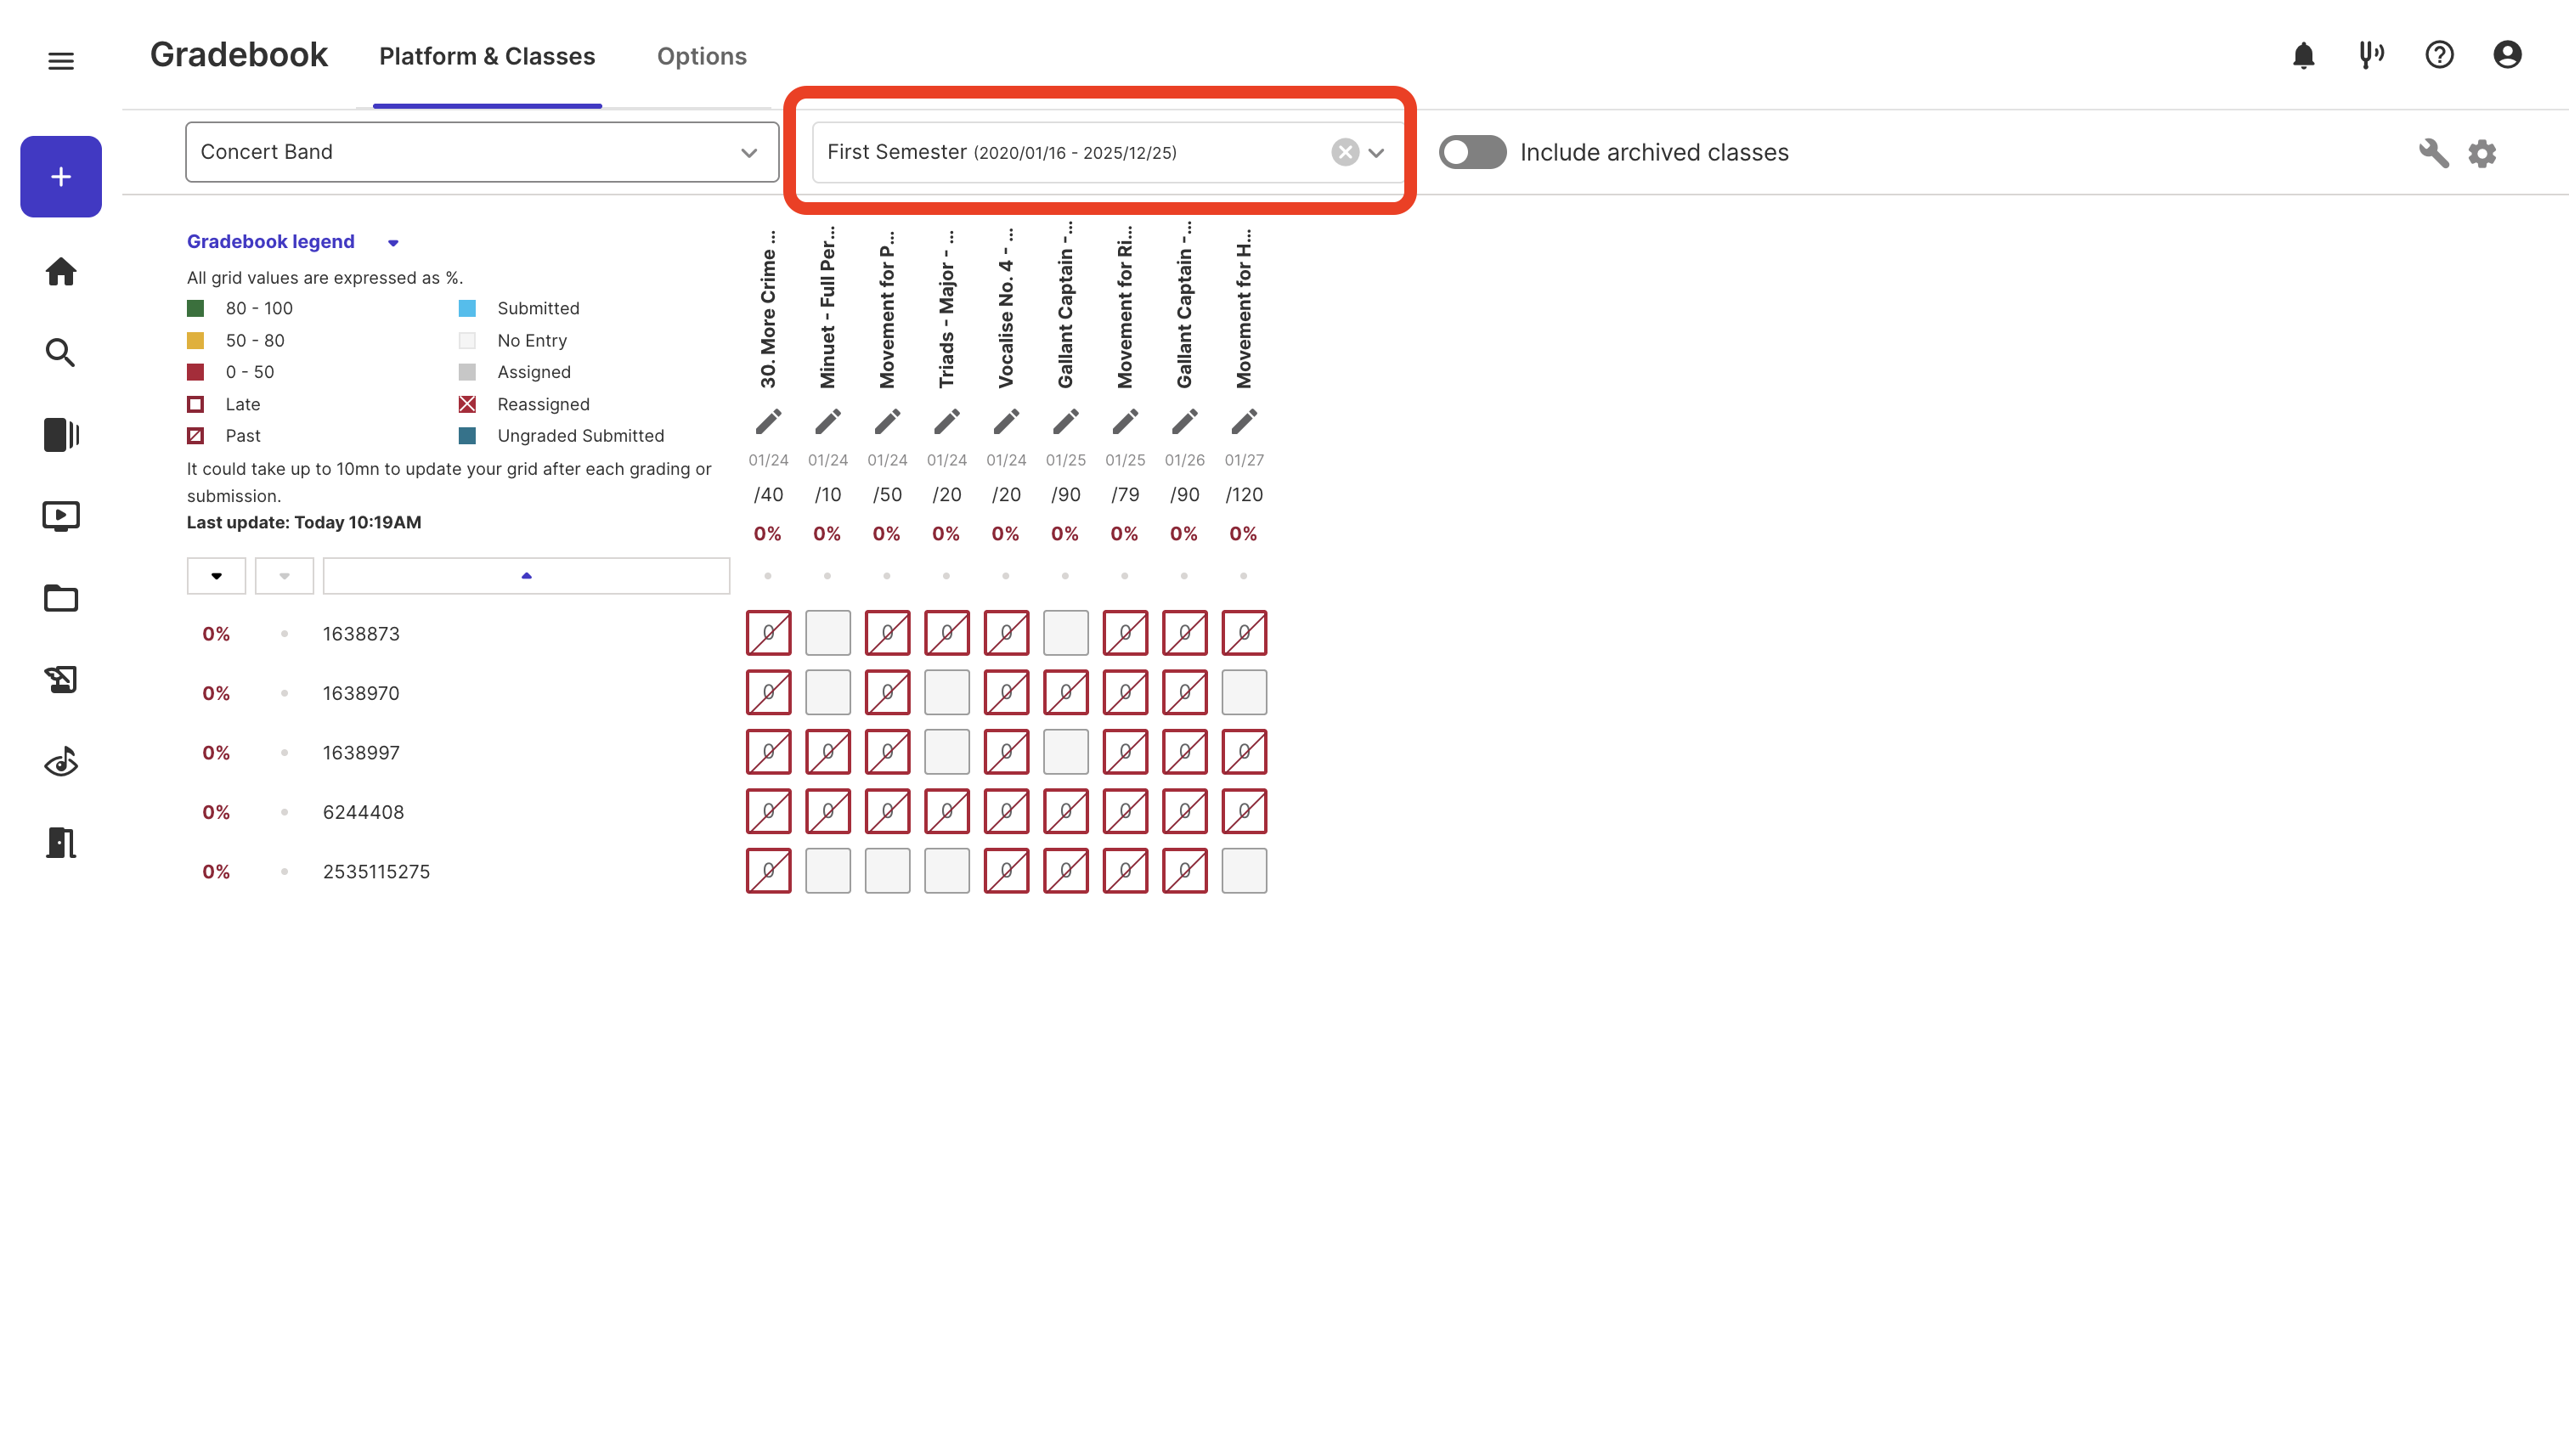Click the blue plus button
The image size is (2569, 1456).
pyautogui.click(x=60, y=176)
